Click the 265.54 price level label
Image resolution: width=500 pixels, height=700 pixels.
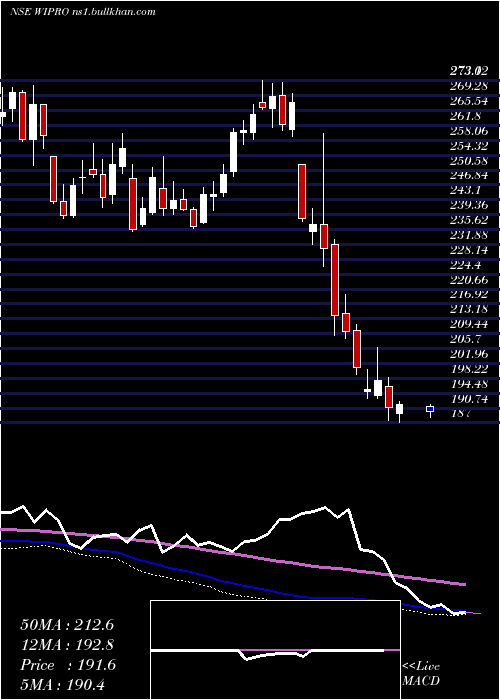pos(469,101)
